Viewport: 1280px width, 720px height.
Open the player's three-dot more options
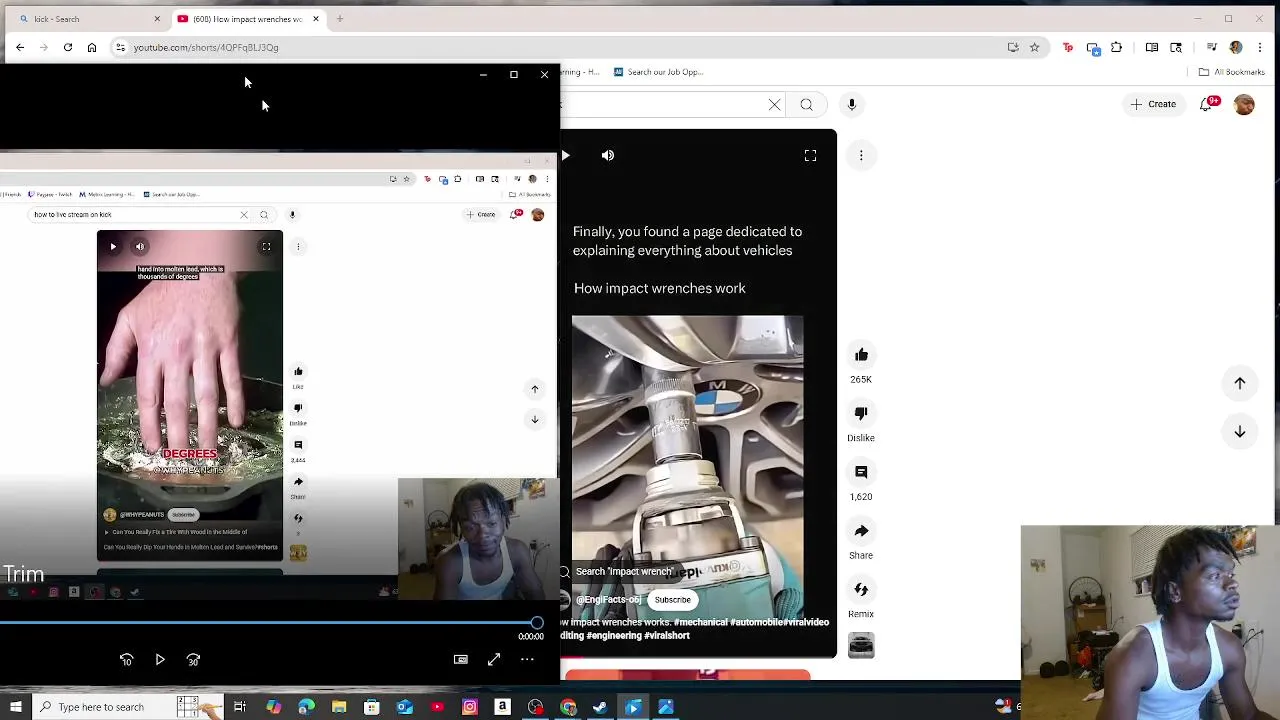pyautogui.click(x=527, y=660)
